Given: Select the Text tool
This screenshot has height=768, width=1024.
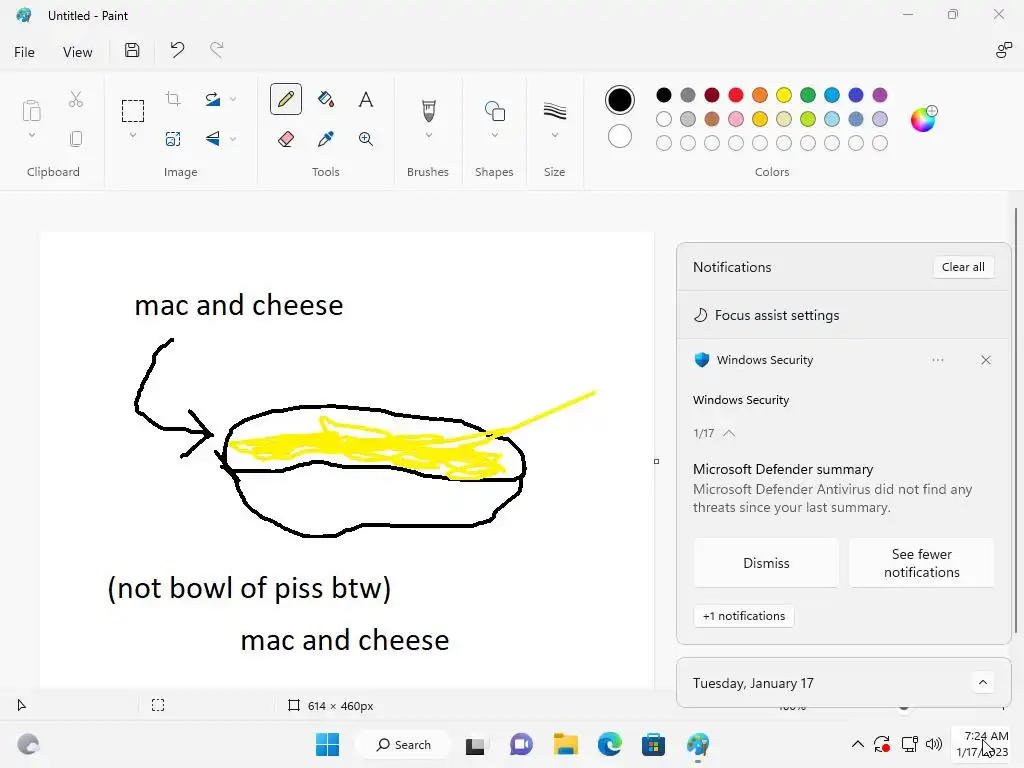Looking at the screenshot, I should click(x=366, y=99).
